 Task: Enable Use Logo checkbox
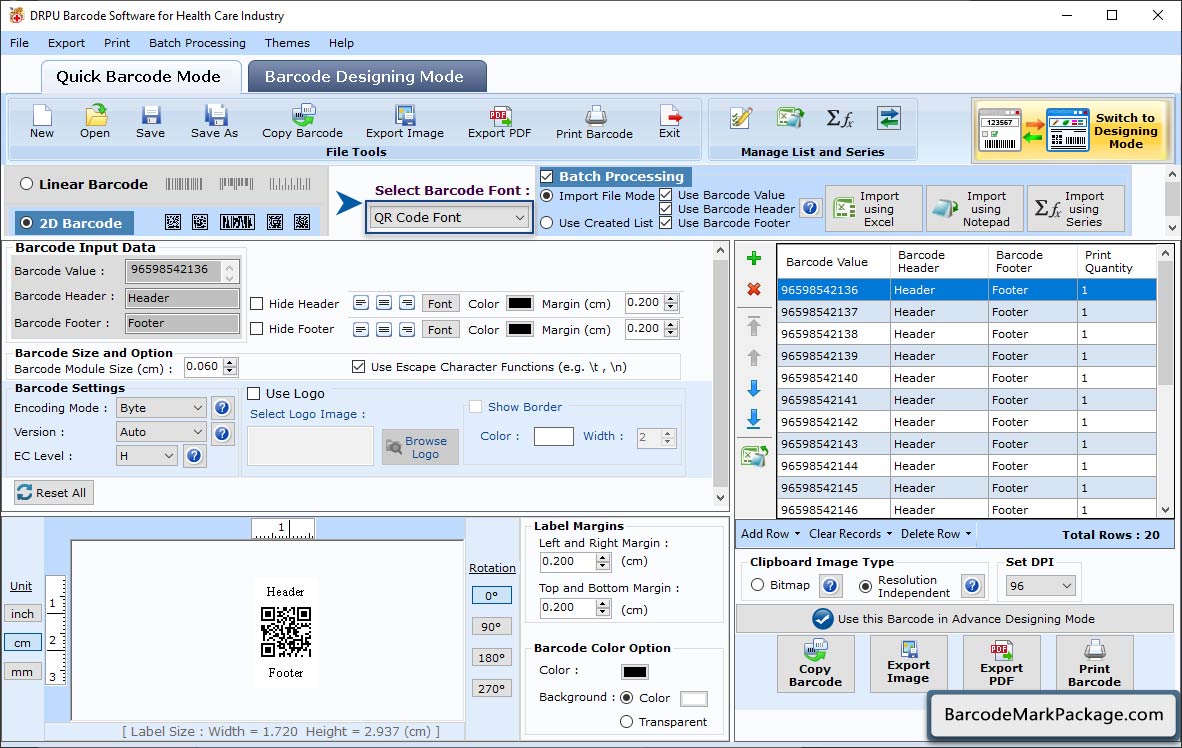pos(254,394)
